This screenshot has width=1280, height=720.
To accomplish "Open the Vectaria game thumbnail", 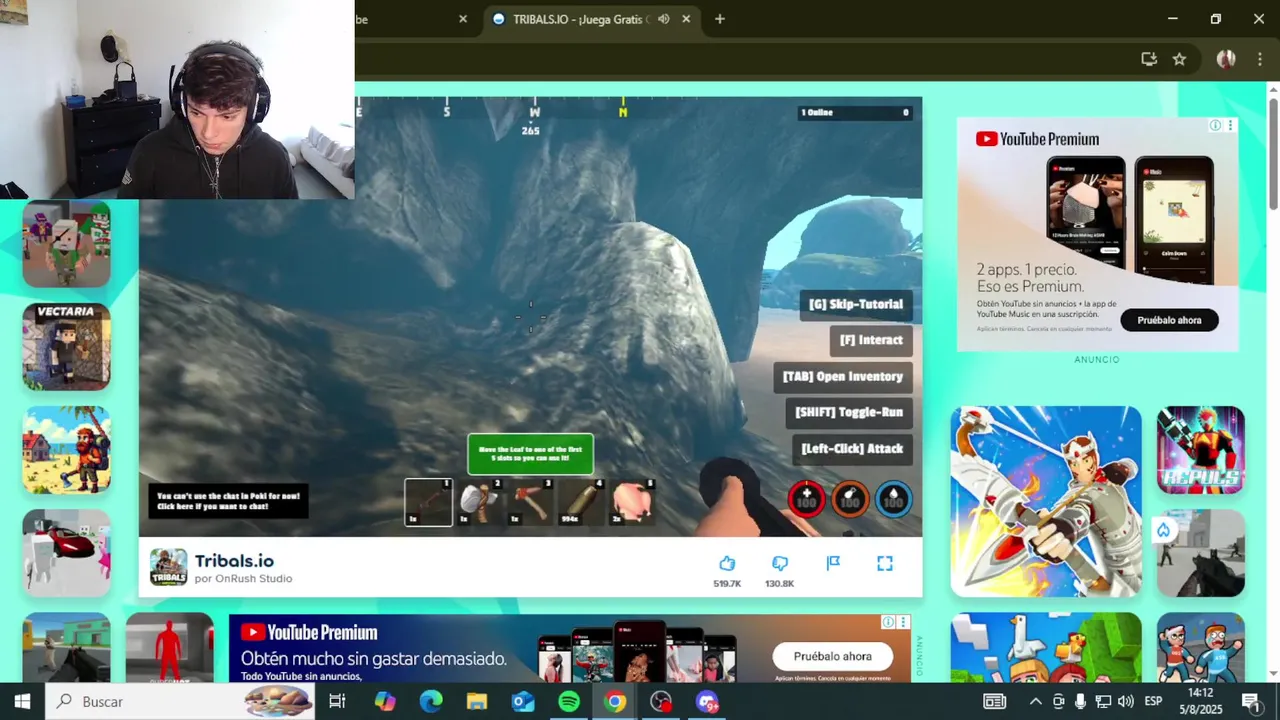I will click(x=66, y=346).
